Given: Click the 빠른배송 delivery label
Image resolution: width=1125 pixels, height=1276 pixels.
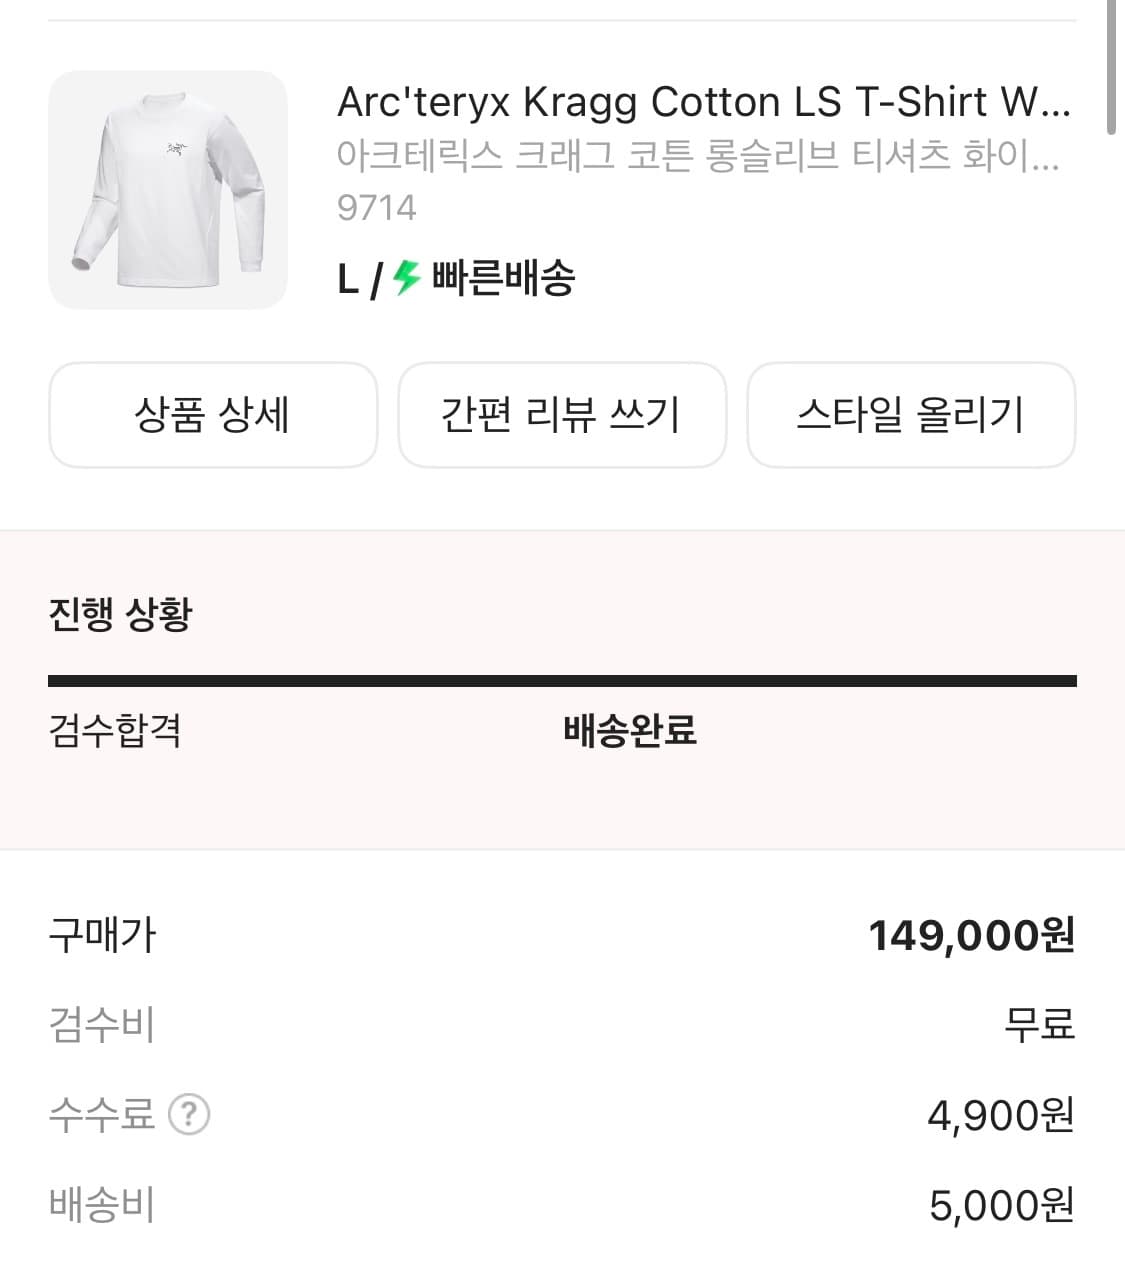Looking at the screenshot, I should (x=503, y=277).
